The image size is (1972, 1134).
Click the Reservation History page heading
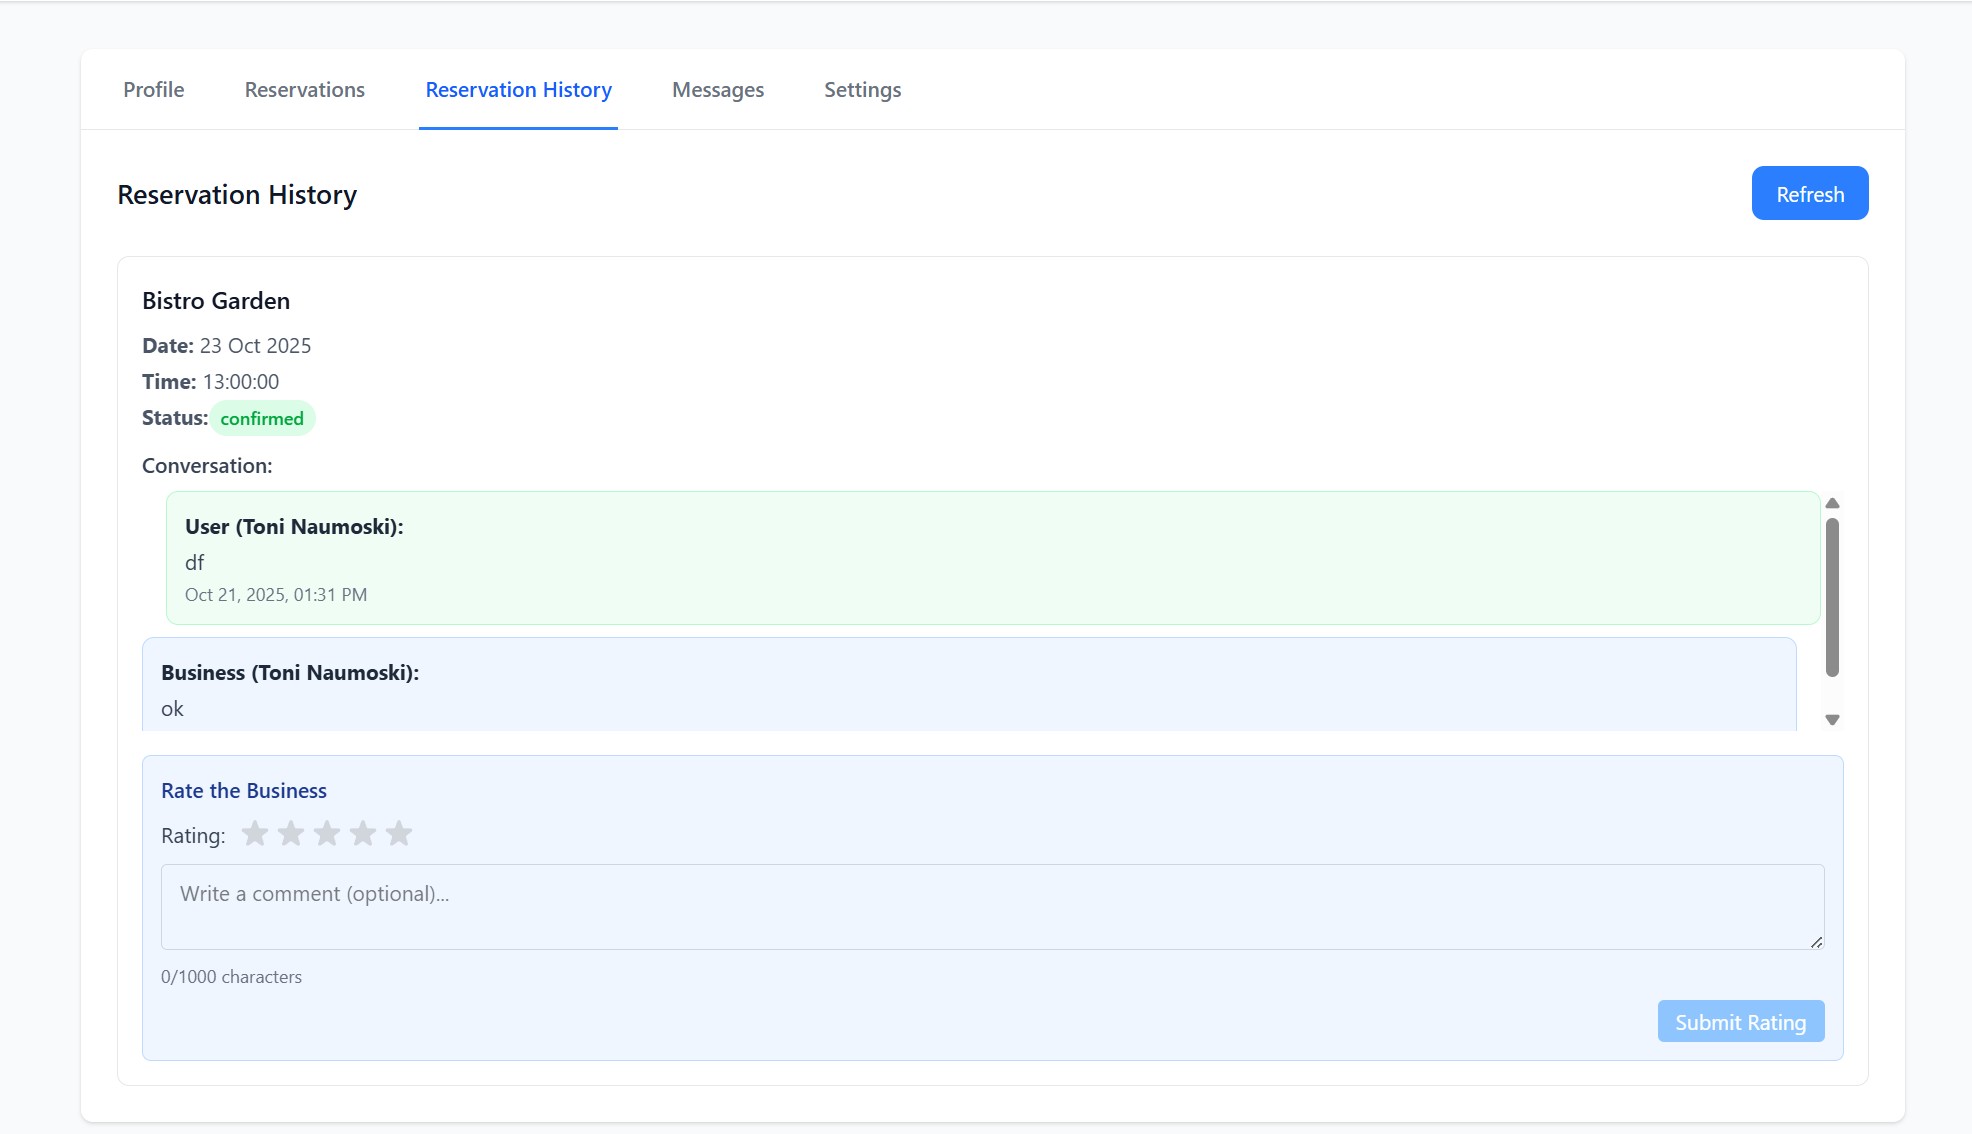[x=237, y=195]
